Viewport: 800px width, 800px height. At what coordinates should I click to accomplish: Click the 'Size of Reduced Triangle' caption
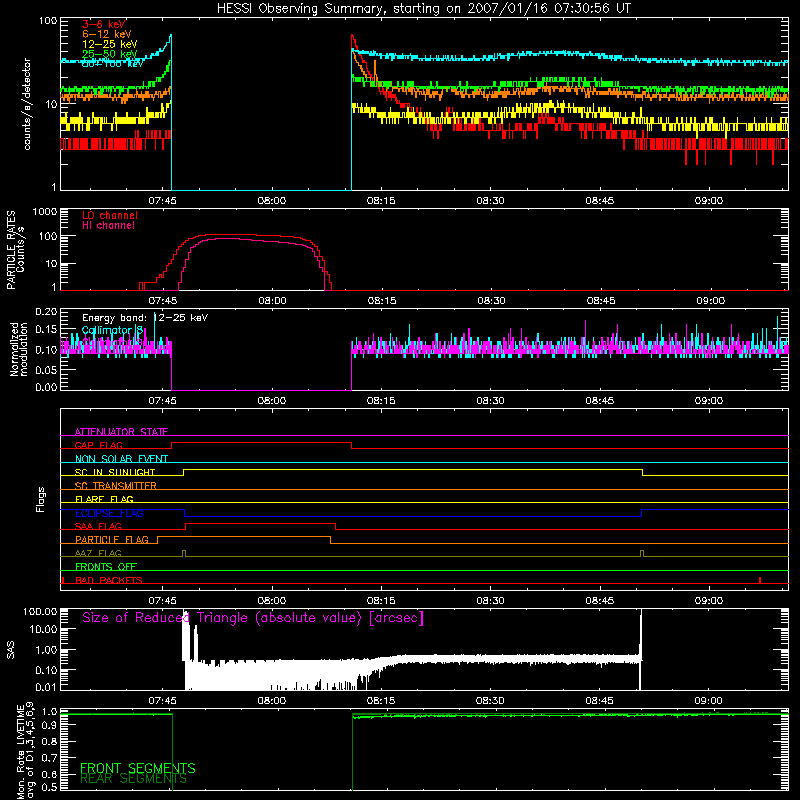[253, 618]
